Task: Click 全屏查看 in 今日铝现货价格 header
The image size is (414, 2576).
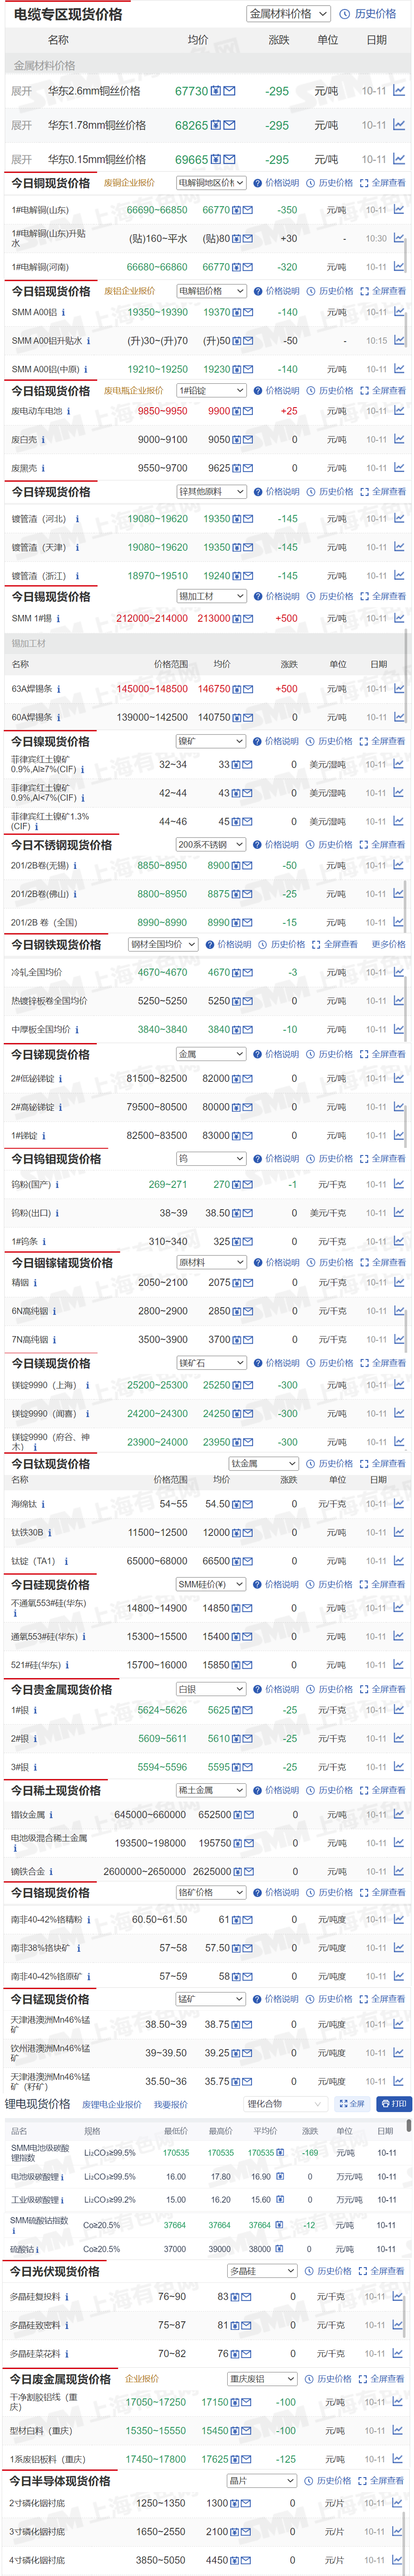Action: [x=389, y=291]
